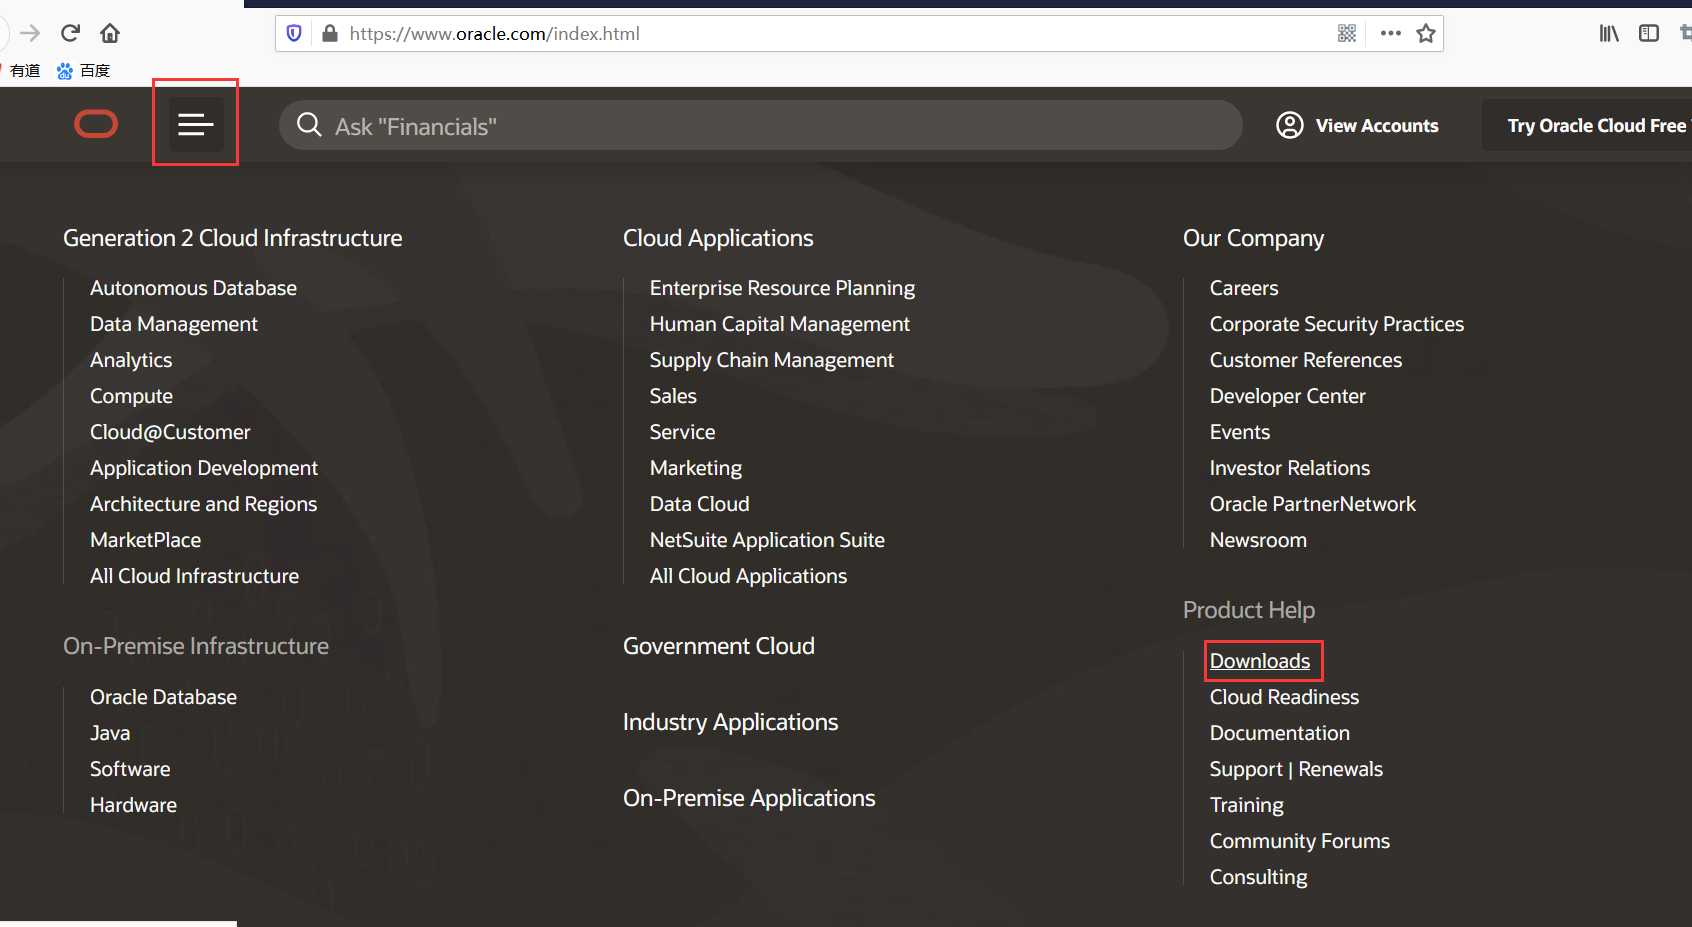This screenshot has height=927, width=1692.
Task: Bookmark this page with star icon
Action: coord(1426,33)
